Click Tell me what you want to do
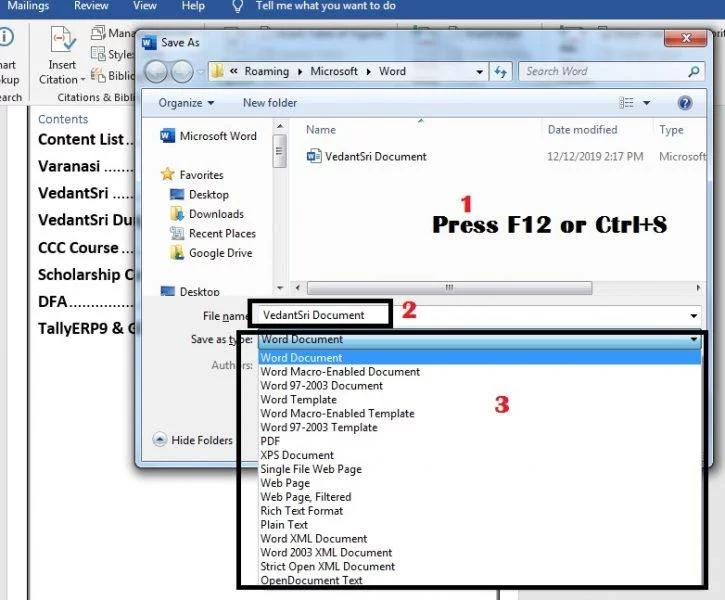The height and width of the screenshot is (600, 725). (326, 6)
